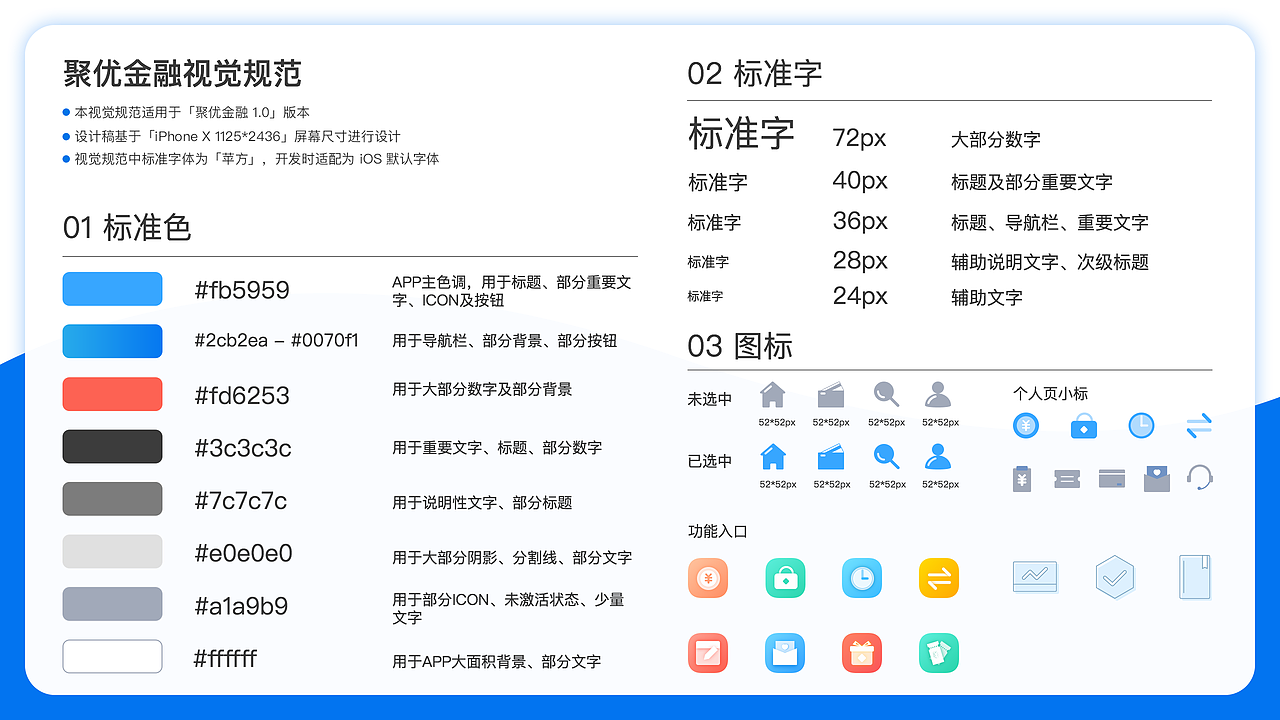Viewport: 1280px width, 720px height.
Task: Pick the blue gradient #2cb2ea – #0070f1 swatch
Action: pyautogui.click(x=112, y=341)
